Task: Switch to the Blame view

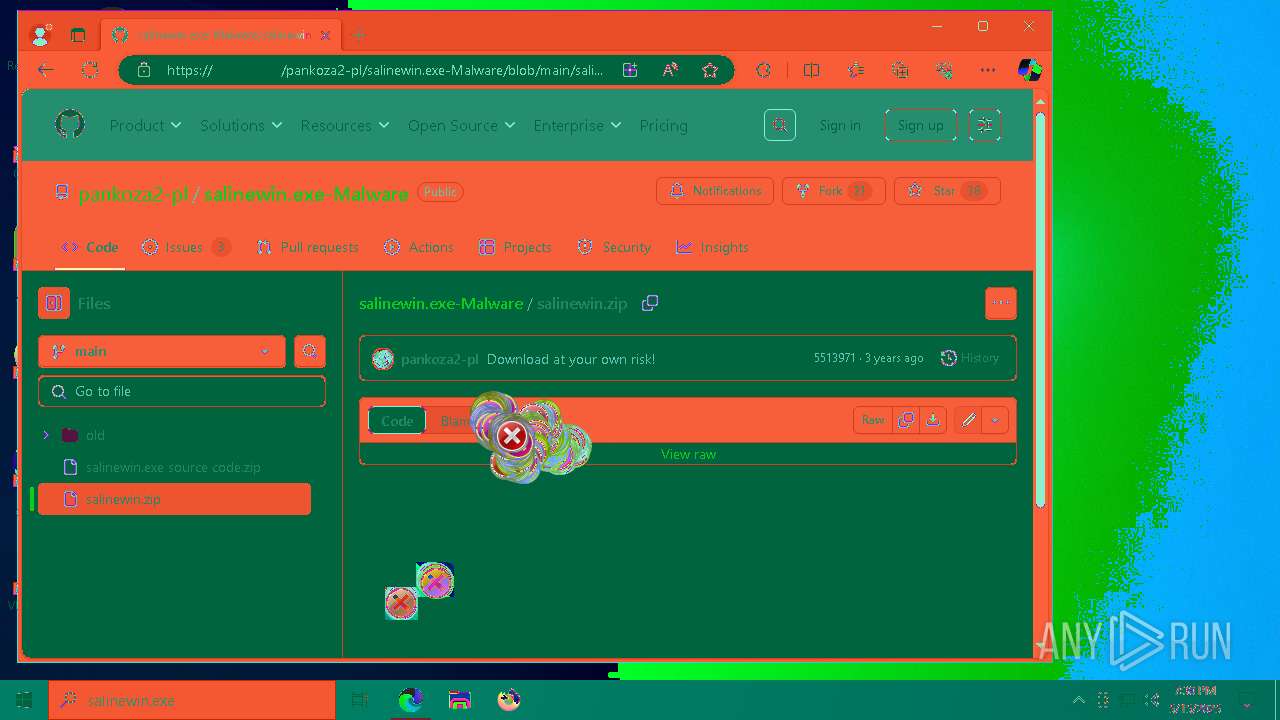Action: pyautogui.click(x=455, y=421)
